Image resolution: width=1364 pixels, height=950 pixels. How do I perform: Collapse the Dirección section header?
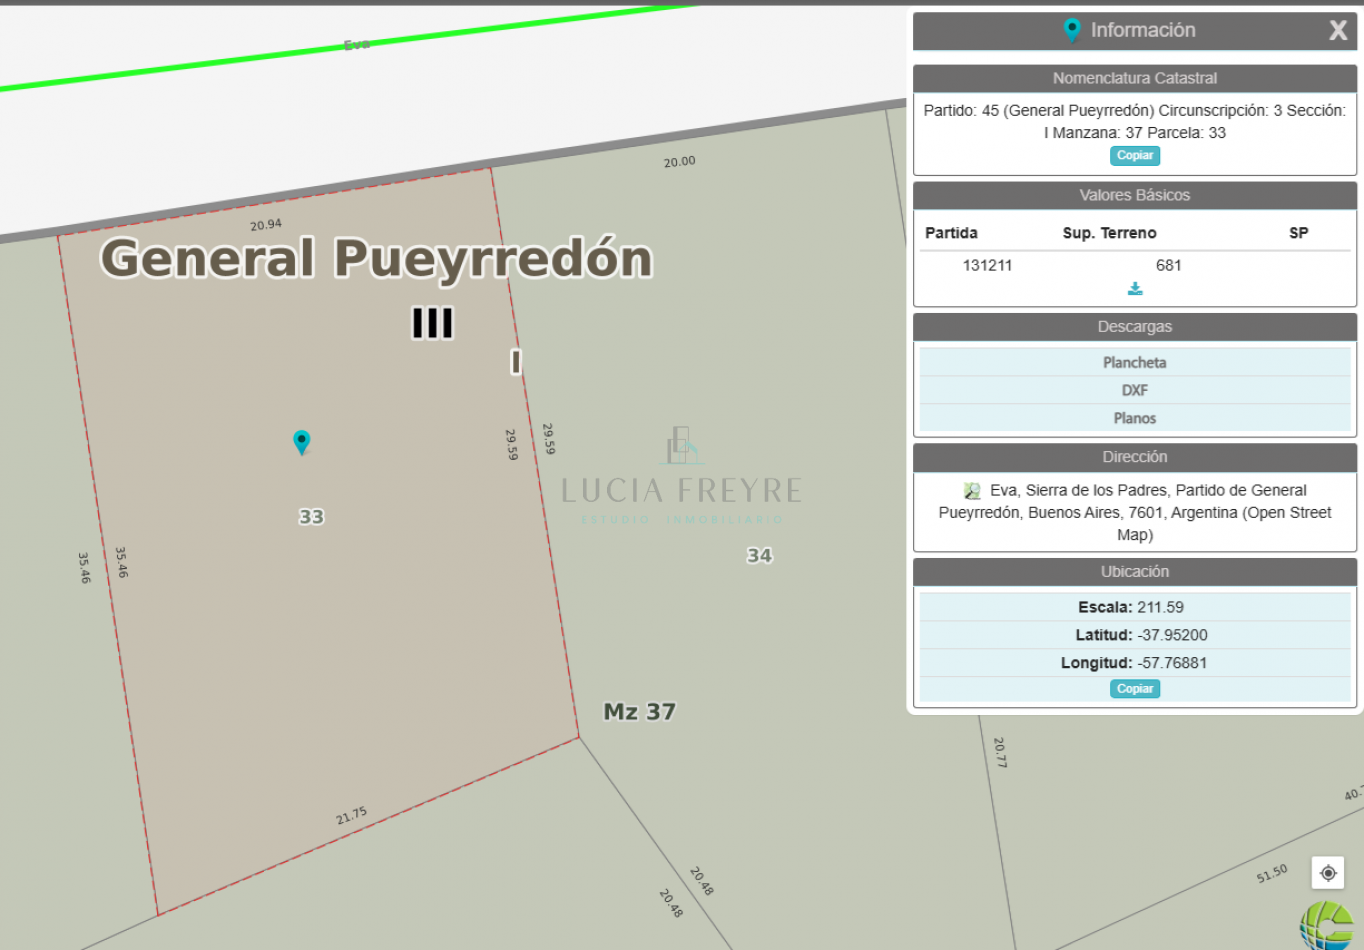(x=1134, y=456)
